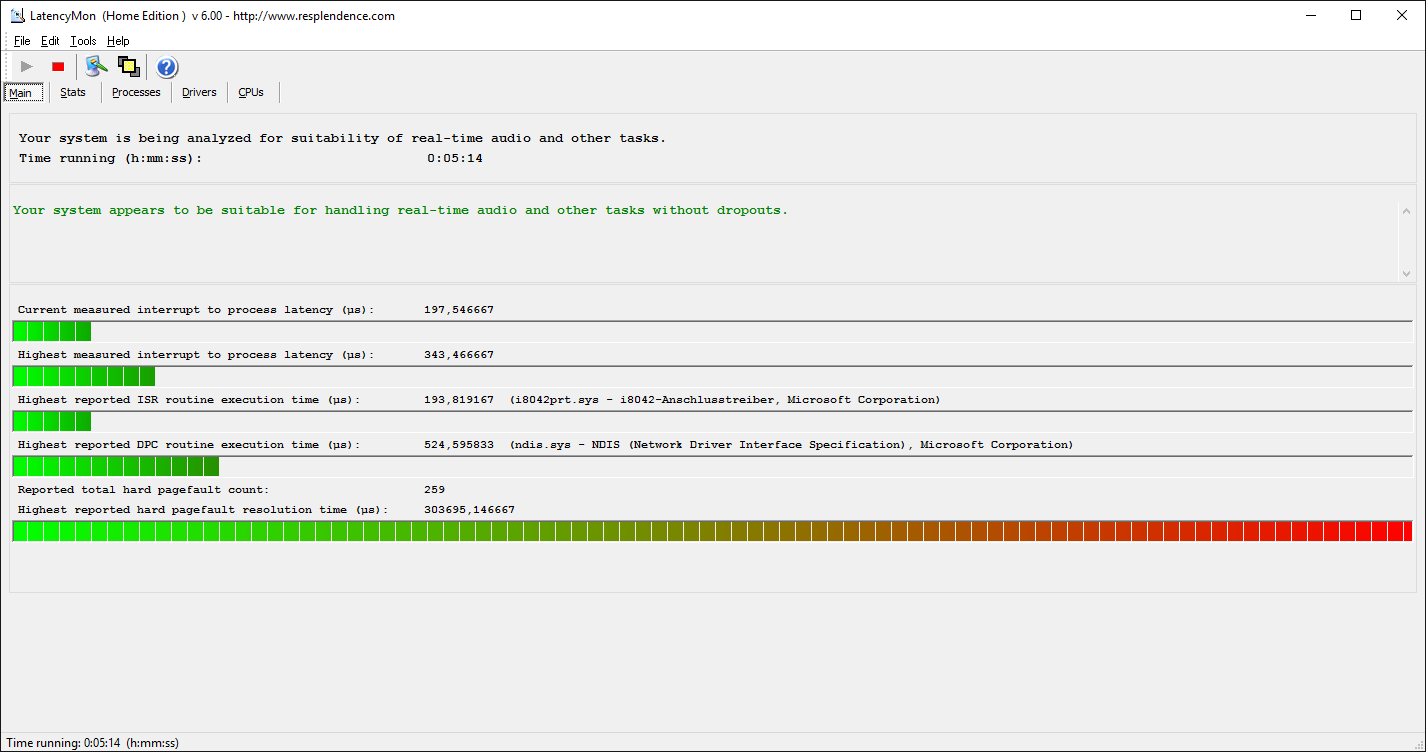
Task: Click the pagefault count value 259
Action: (x=434, y=490)
